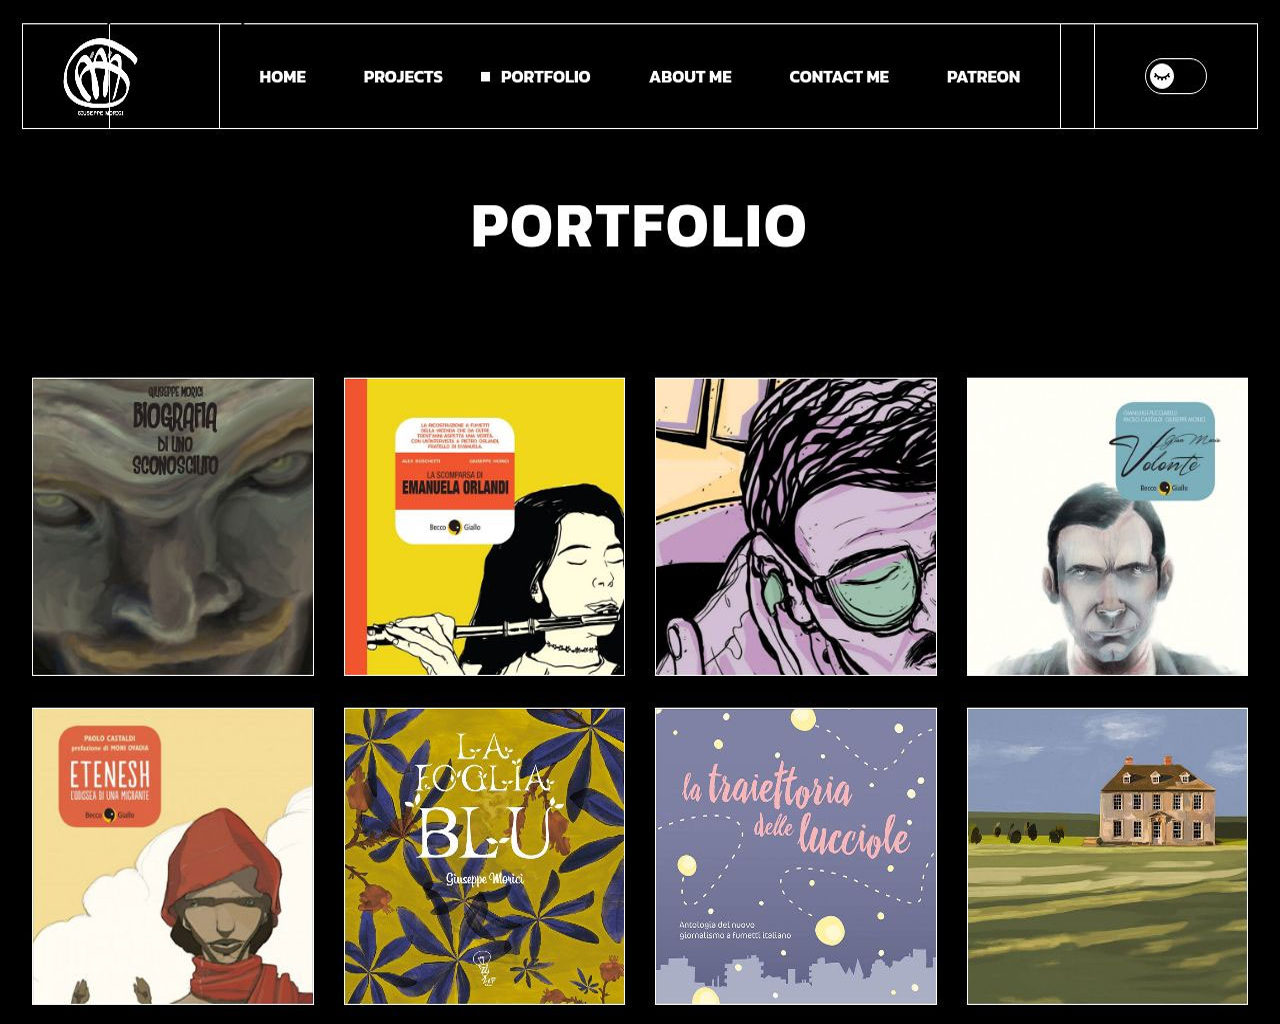The width and height of the screenshot is (1280, 1024).
Task: Toggle the dark/light mode switch
Action: tap(1175, 76)
